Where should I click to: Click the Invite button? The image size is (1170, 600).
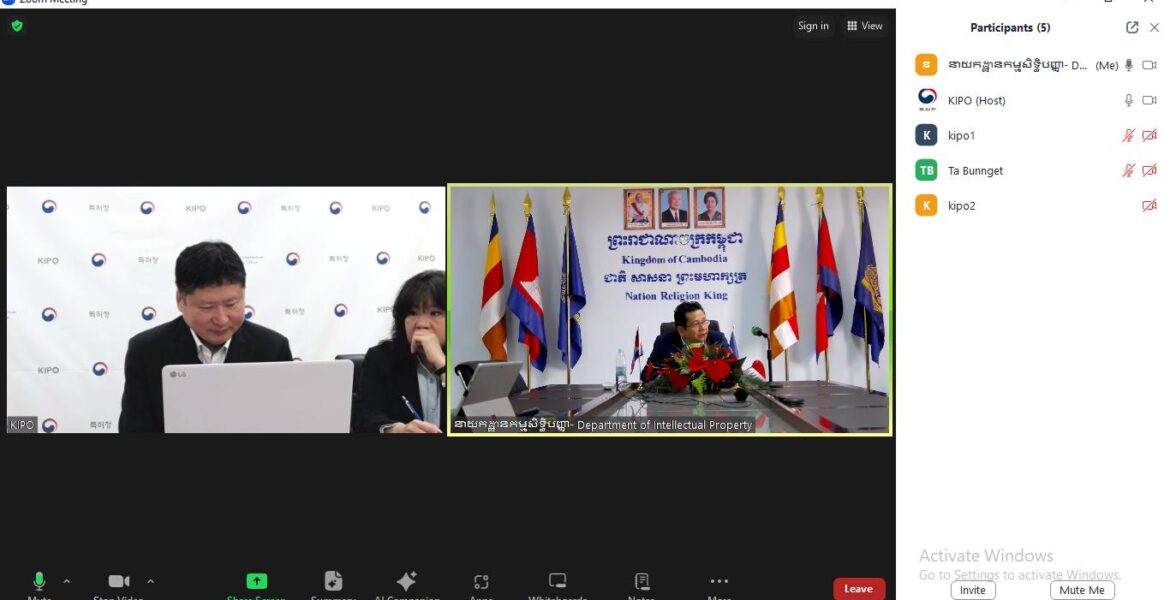(x=972, y=590)
